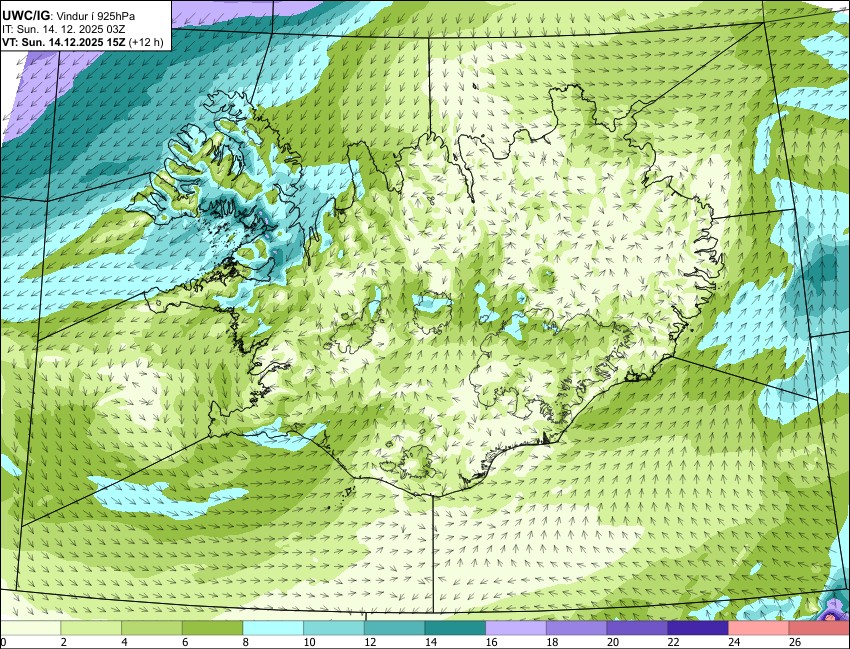Click the legend value 12
850x649 pixels.
370,642
